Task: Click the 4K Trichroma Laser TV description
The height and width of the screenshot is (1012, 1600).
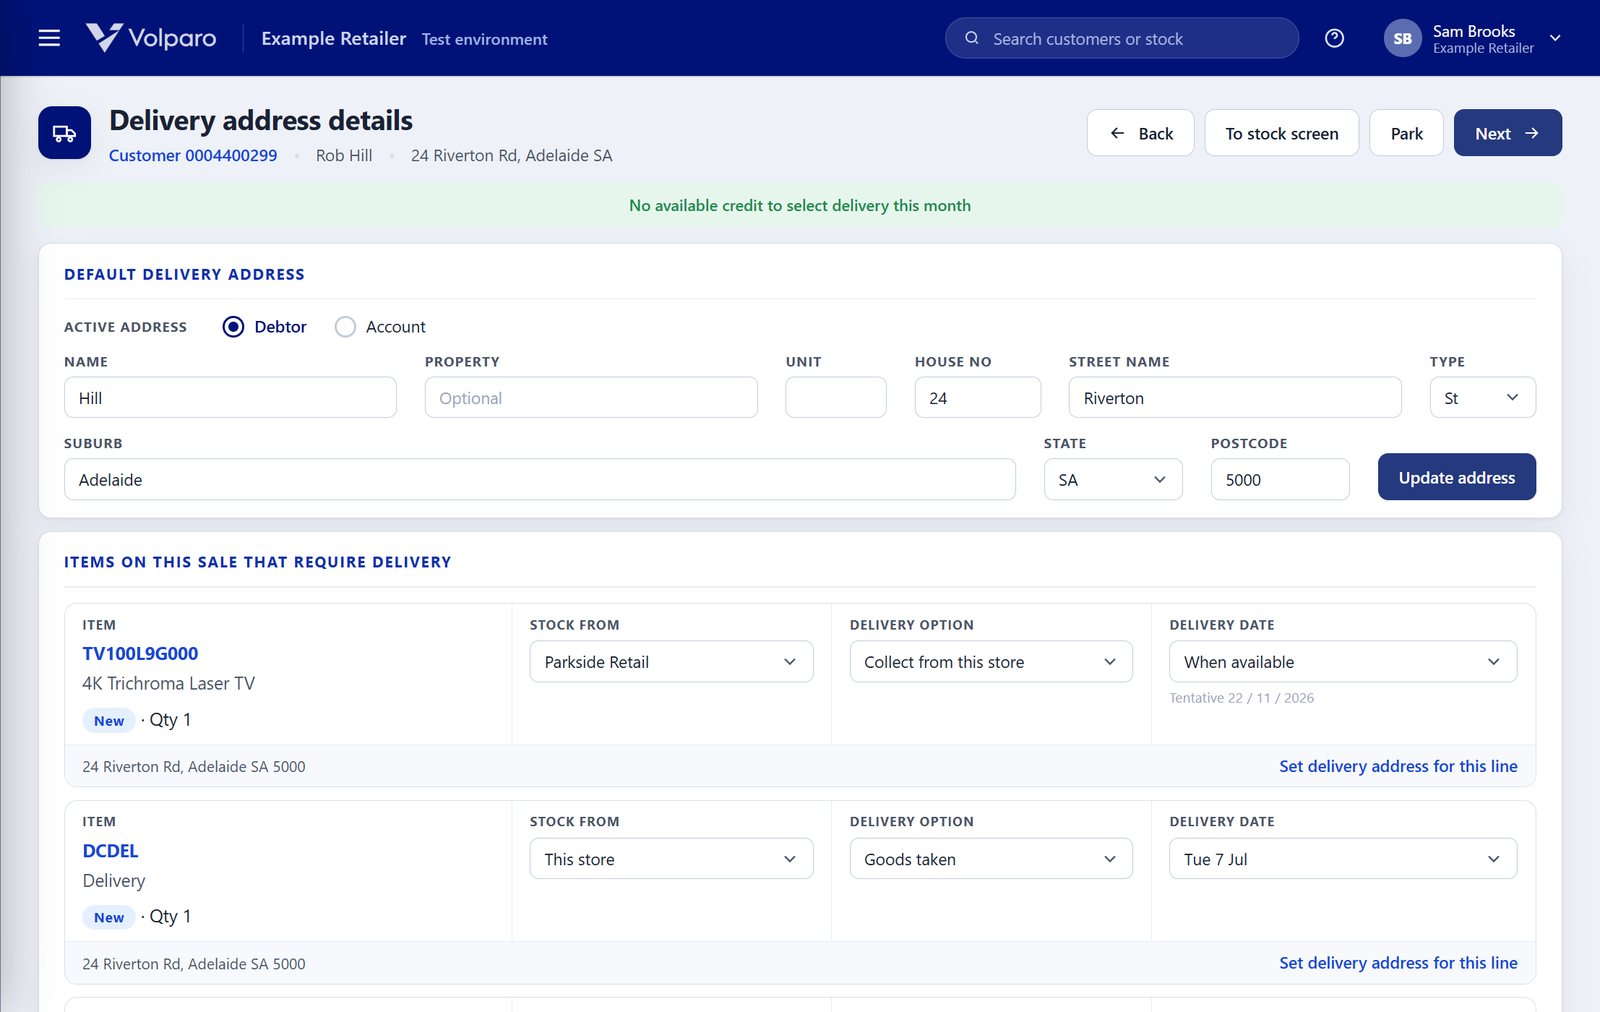Action: tap(169, 684)
